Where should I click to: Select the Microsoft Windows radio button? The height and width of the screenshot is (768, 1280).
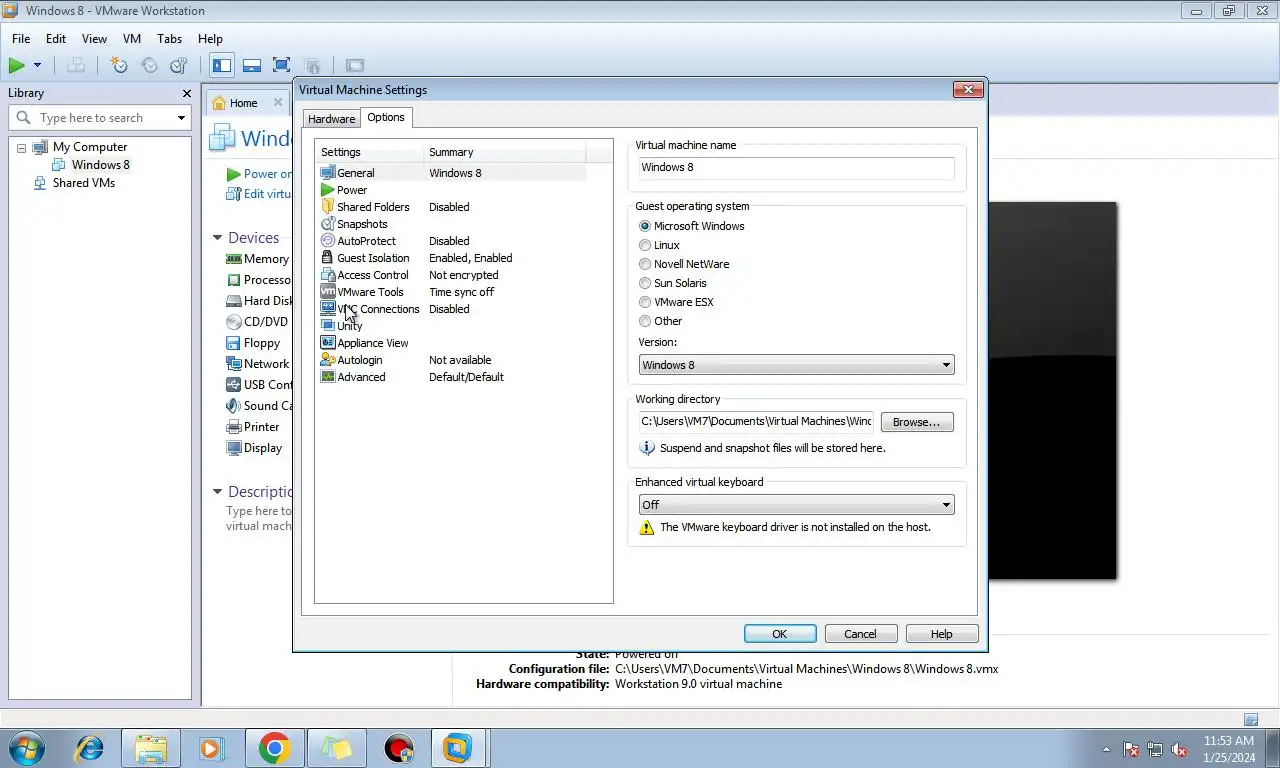tap(645, 226)
